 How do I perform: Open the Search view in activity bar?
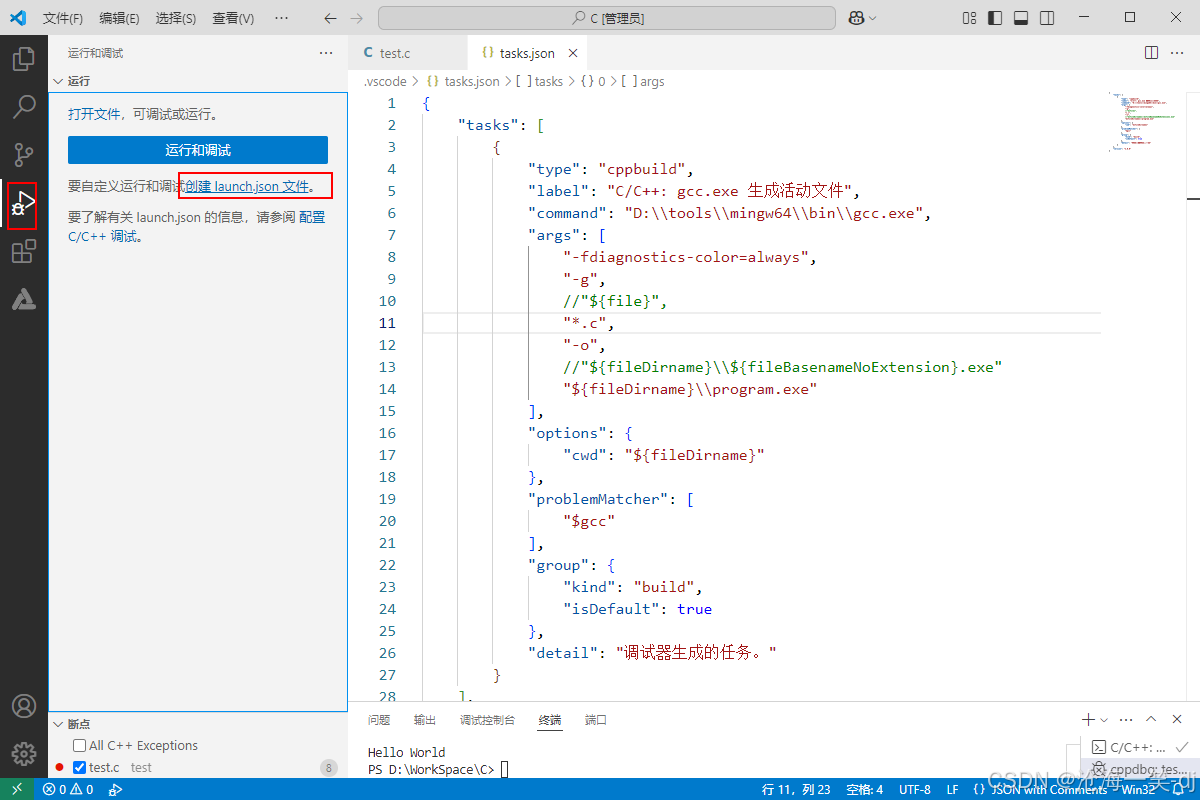pyautogui.click(x=24, y=106)
